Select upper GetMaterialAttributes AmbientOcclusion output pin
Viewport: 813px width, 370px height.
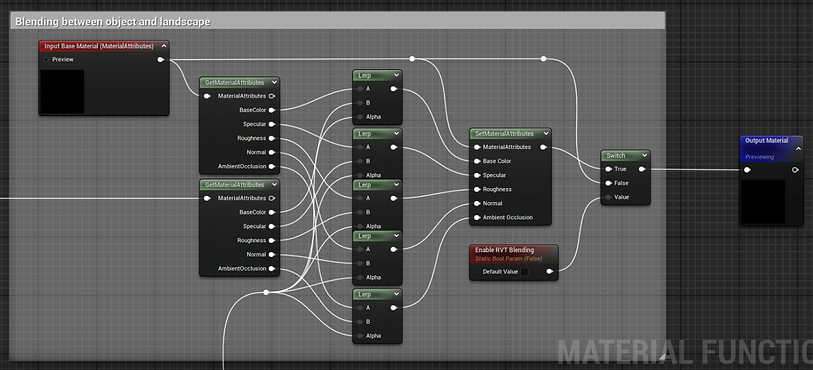click(x=272, y=166)
